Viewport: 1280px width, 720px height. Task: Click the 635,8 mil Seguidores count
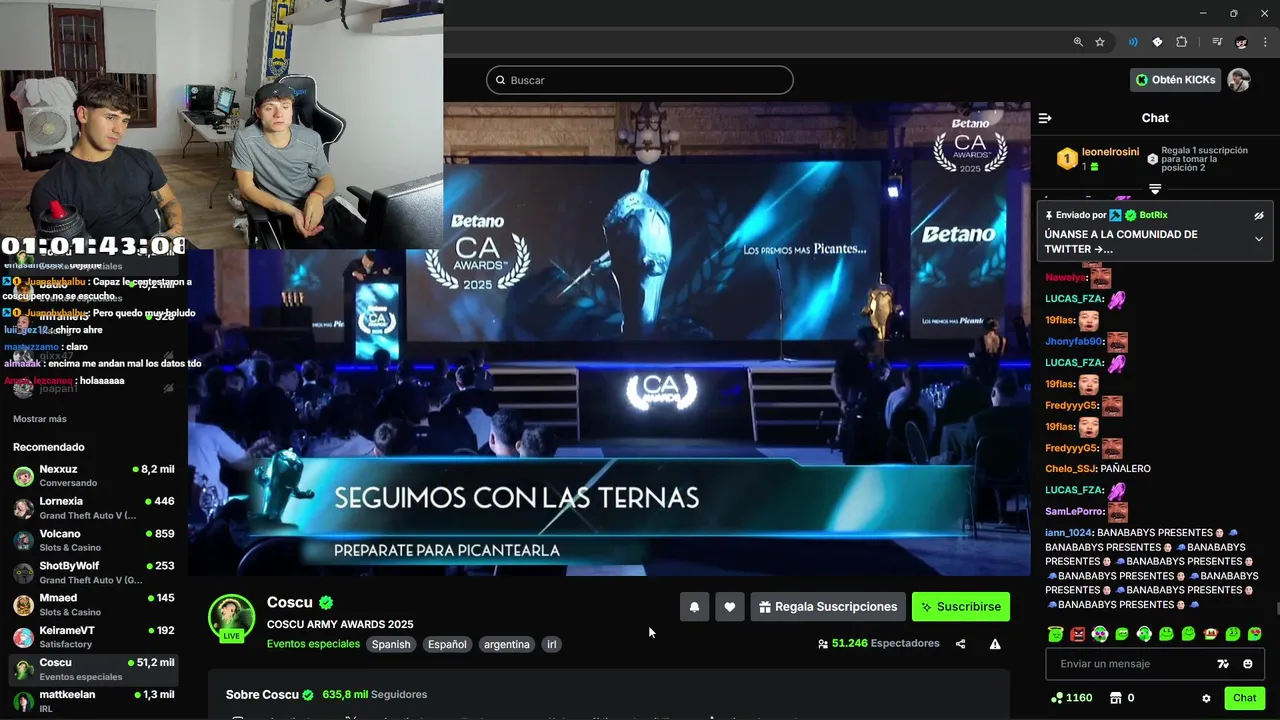(375, 694)
